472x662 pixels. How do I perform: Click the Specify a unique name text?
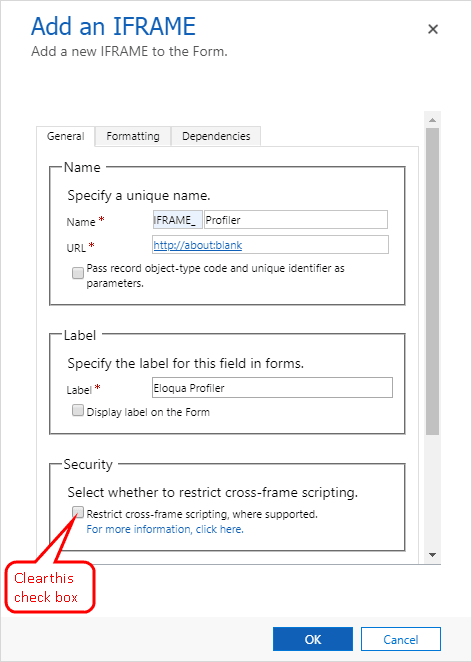coord(139,196)
